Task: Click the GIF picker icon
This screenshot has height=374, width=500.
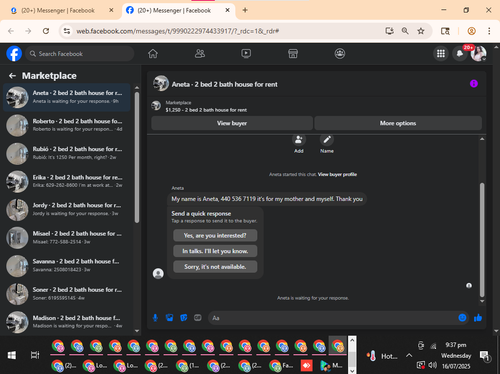Action: click(198, 318)
